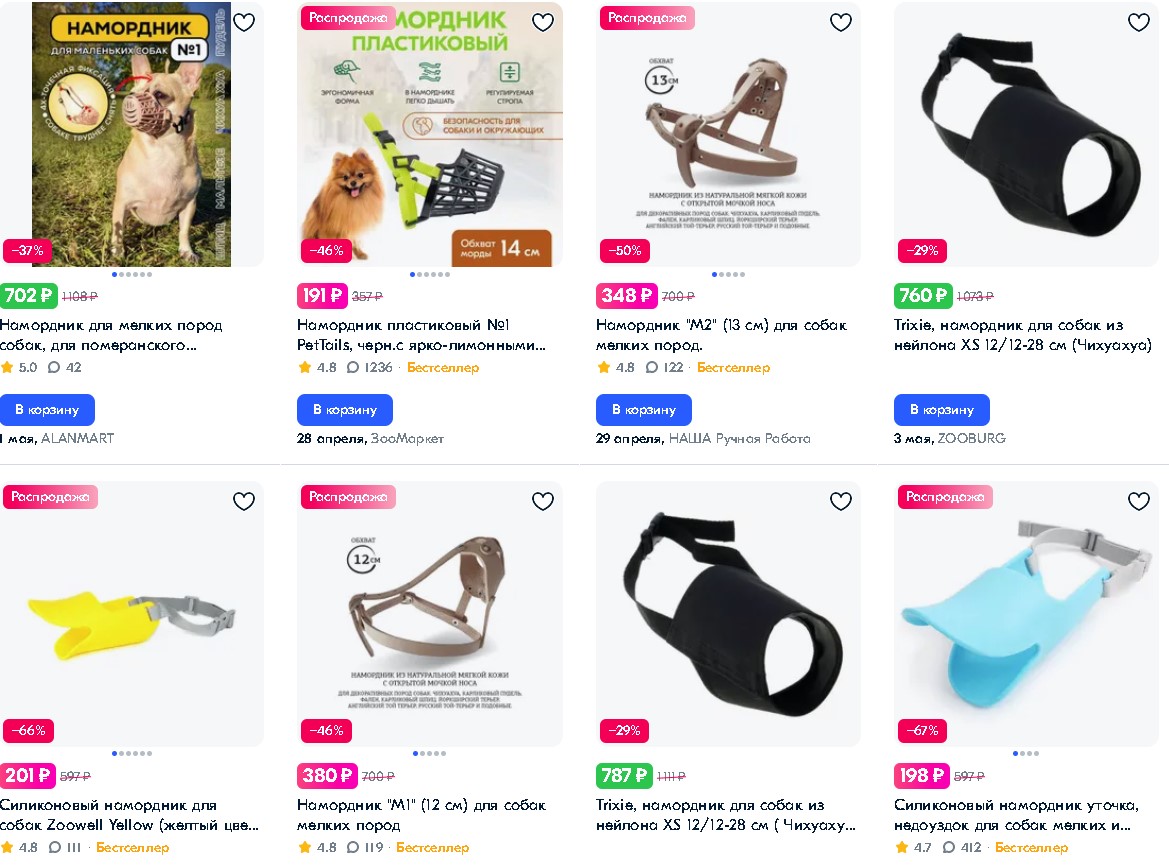This screenshot has width=1169, height=867.
Task: Add the M2 348 ₽ muzzle to cart
Action: (x=643, y=409)
